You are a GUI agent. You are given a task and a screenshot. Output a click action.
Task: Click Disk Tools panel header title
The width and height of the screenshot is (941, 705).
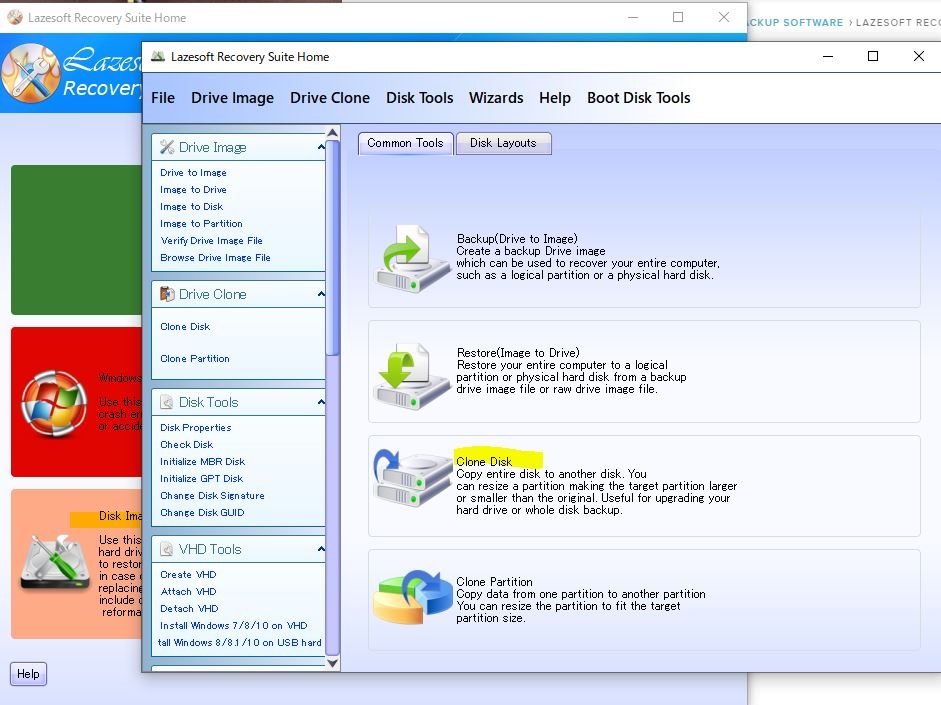pyautogui.click(x=208, y=403)
